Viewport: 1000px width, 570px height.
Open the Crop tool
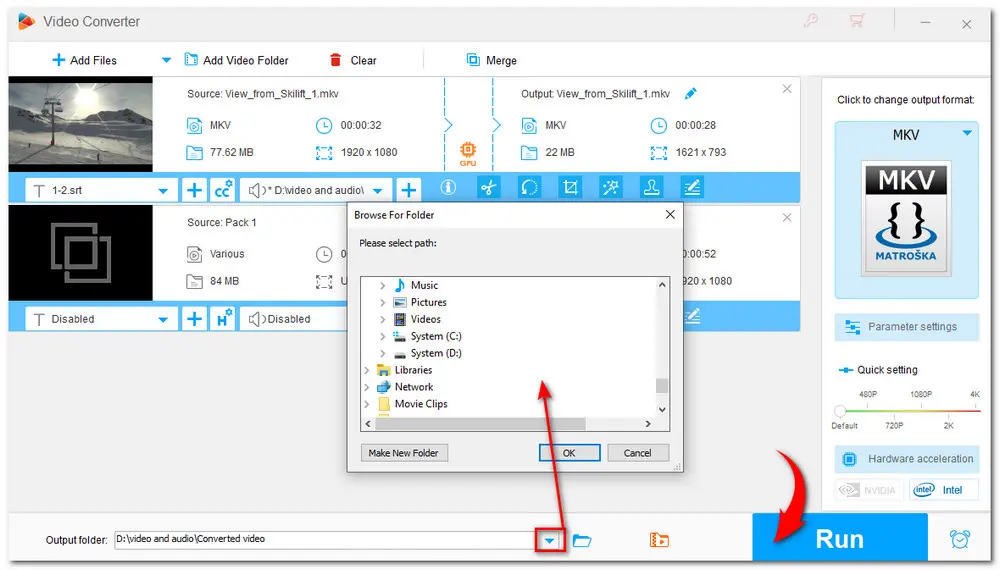coord(570,187)
